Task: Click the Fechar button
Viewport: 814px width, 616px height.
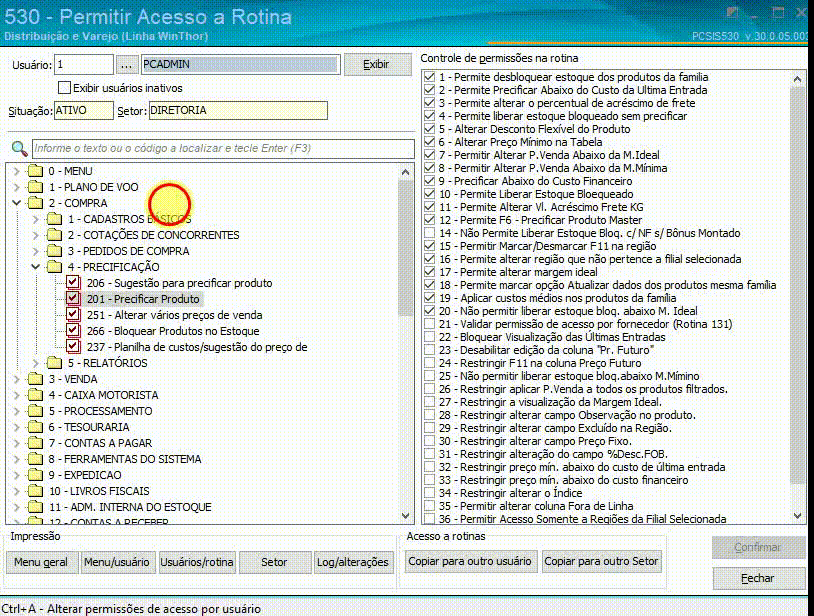Action: tap(757, 578)
